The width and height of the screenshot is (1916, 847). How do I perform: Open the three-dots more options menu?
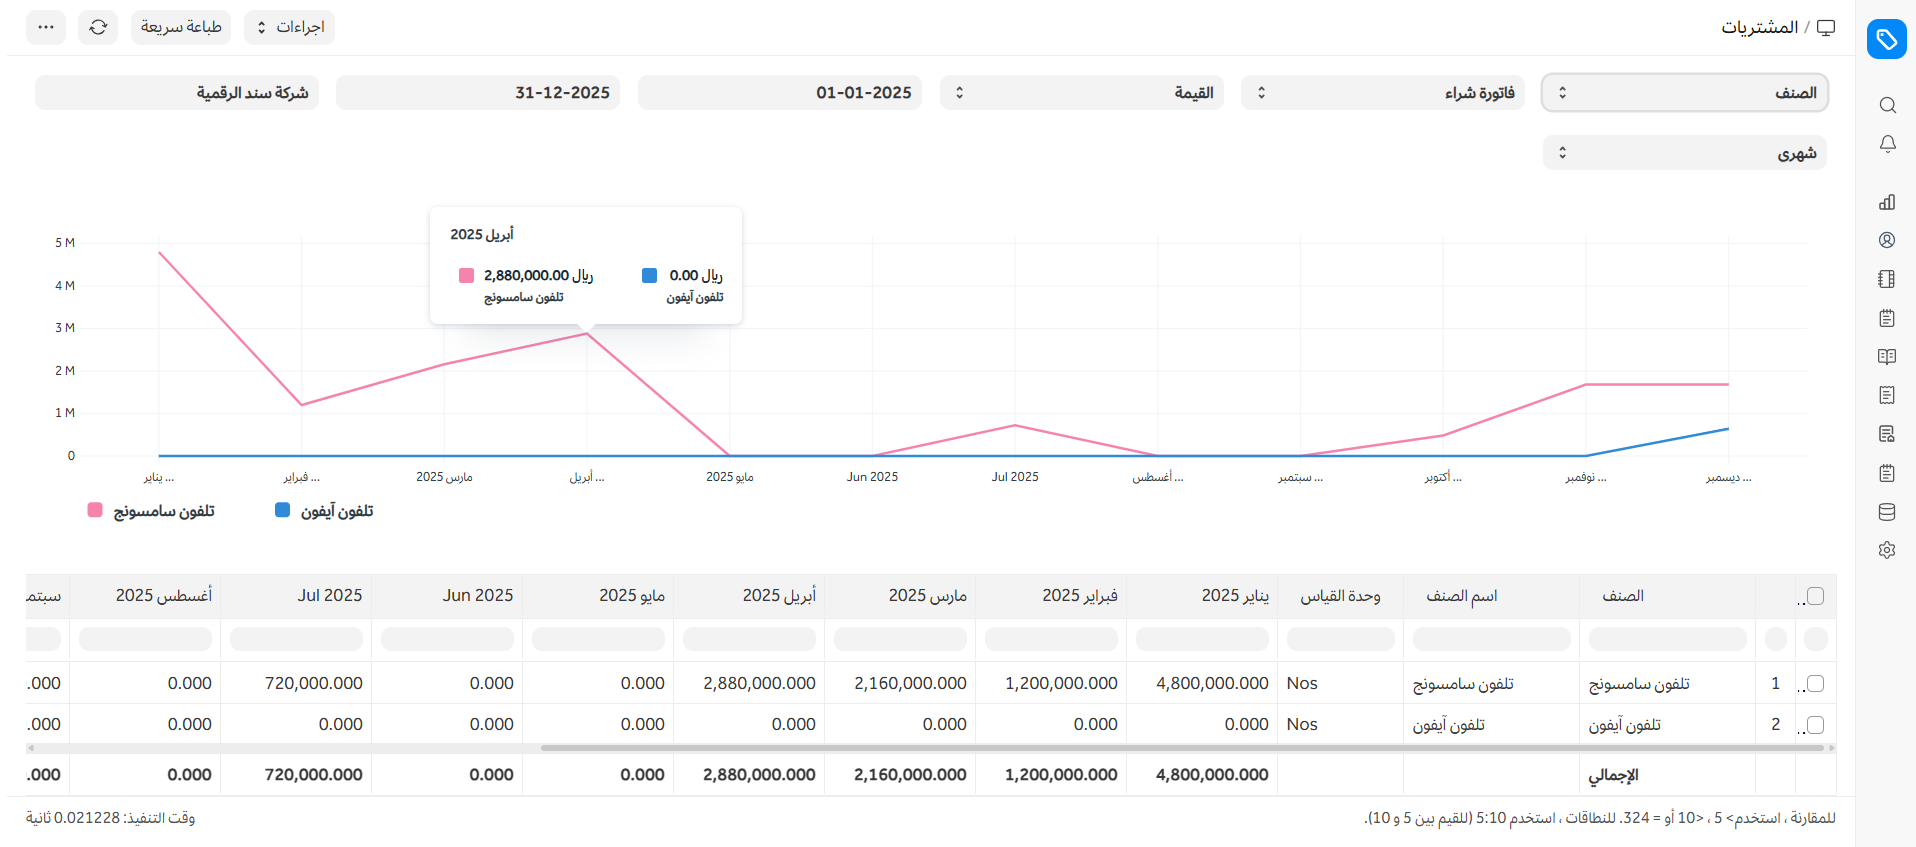pos(46,27)
